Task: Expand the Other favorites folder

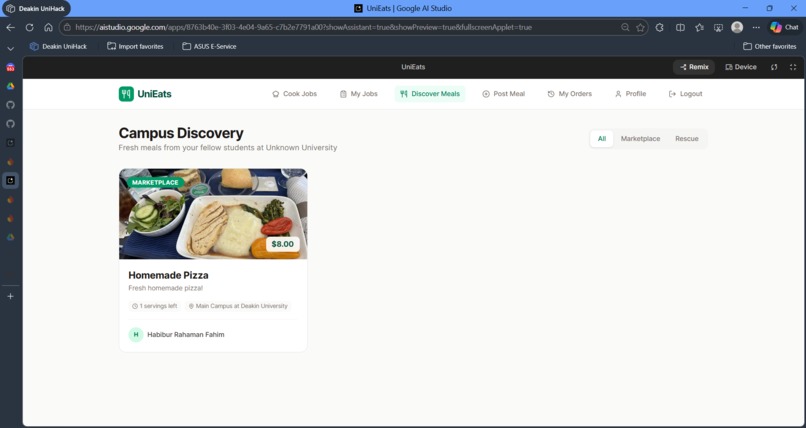Action: 770,46
